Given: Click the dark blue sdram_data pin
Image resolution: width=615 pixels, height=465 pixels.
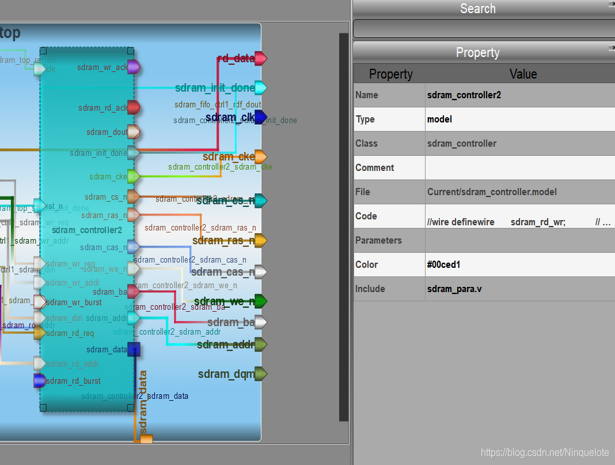Looking at the screenshot, I should point(133,350).
